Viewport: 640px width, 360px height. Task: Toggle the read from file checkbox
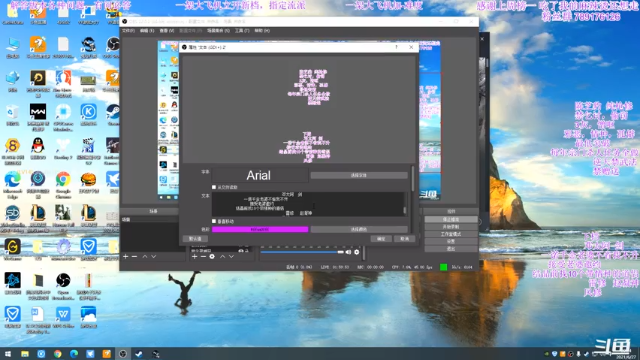coord(214,187)
